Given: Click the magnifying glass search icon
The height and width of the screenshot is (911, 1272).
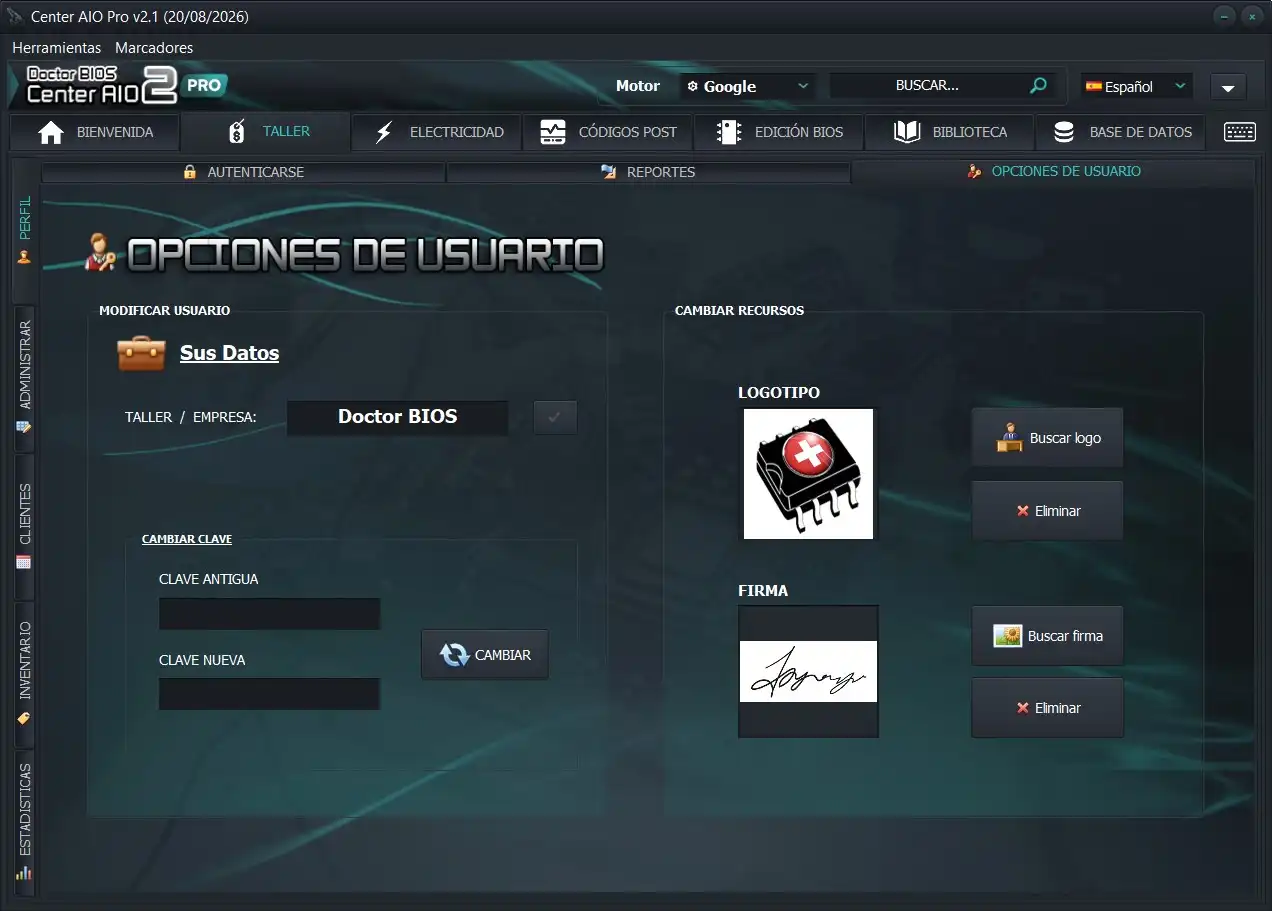Looking at the screenshot, I should coord(1039,86).
